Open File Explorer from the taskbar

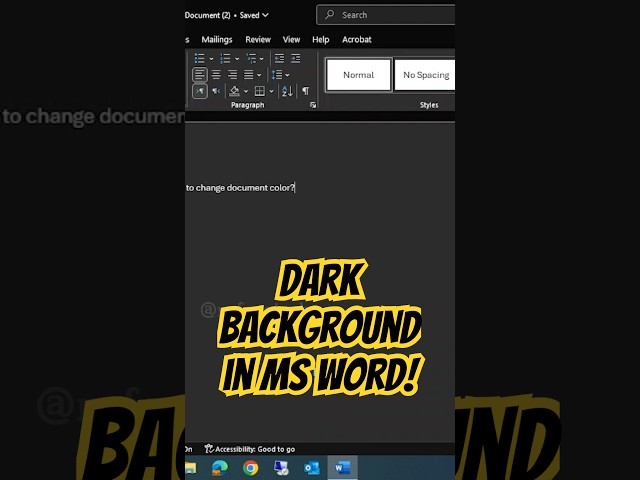(191, 468)
